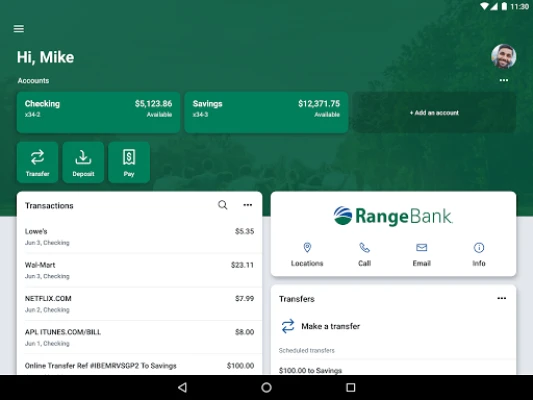Open the Savings account card

point(266,112)
